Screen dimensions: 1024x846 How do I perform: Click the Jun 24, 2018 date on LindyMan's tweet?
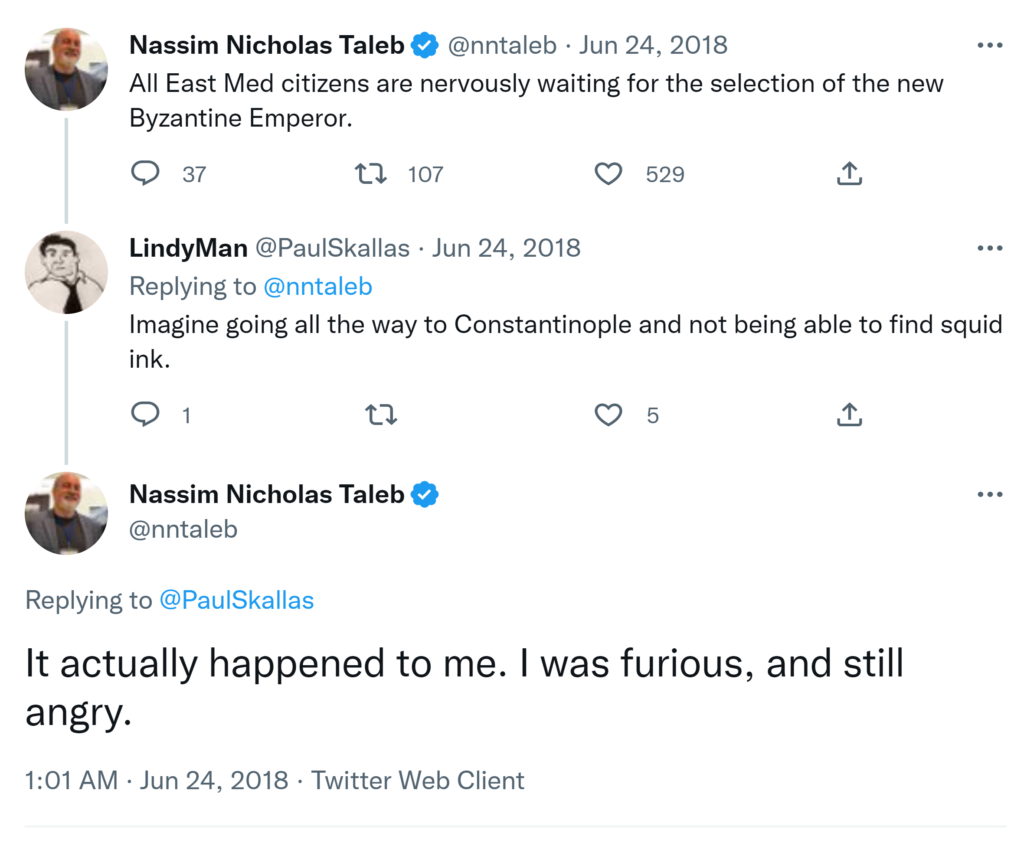pos(506,248)
